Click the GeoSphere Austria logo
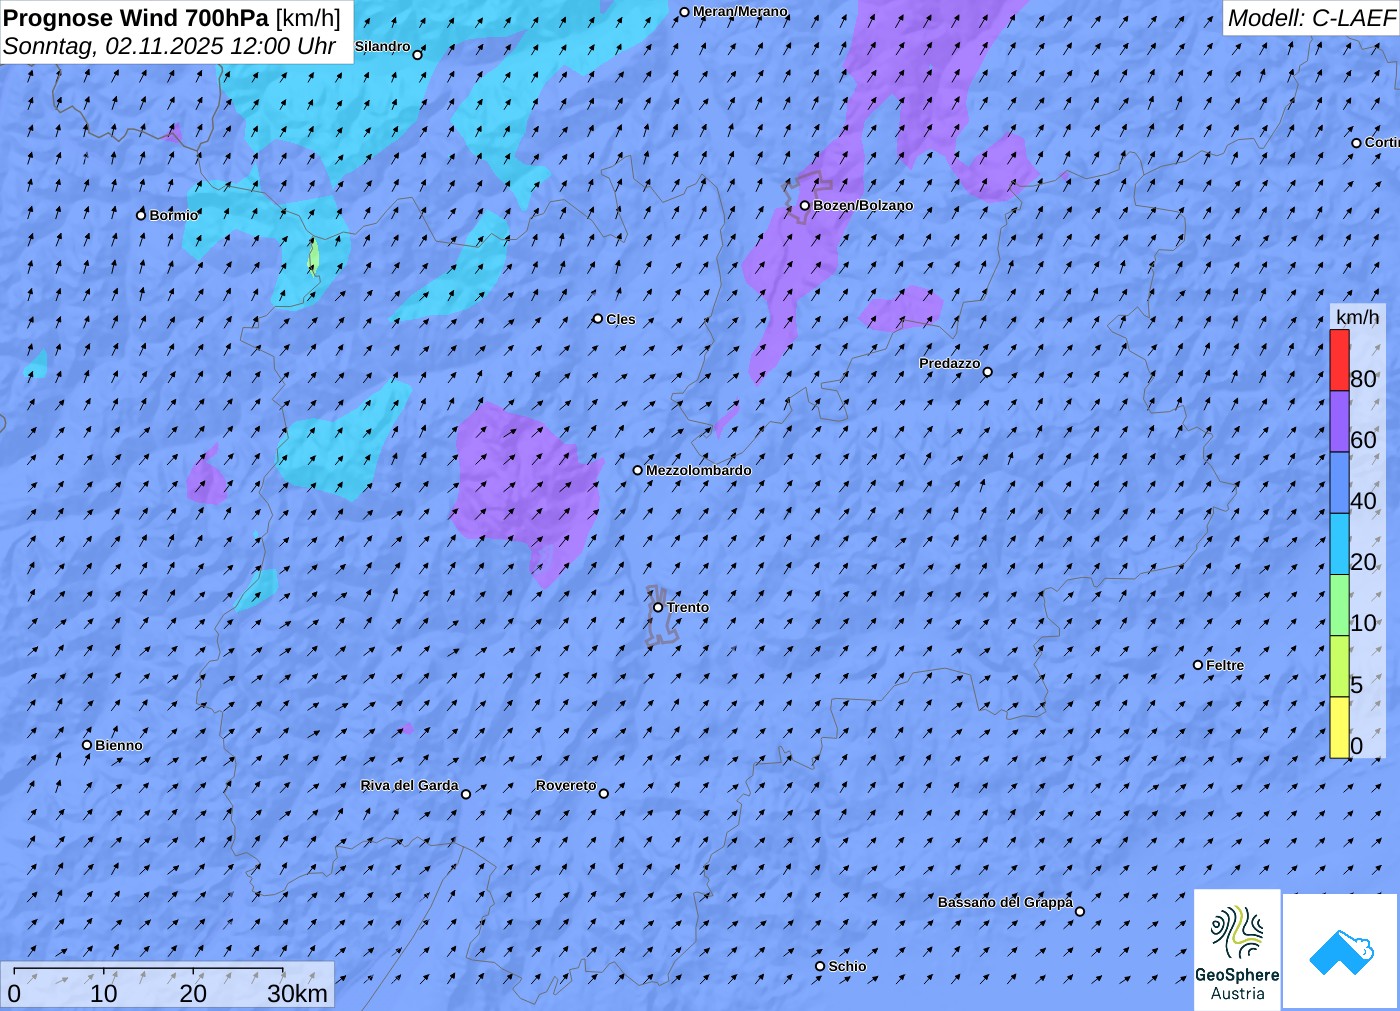This screenshot has width=1400, height=1011. [1237, 949]
